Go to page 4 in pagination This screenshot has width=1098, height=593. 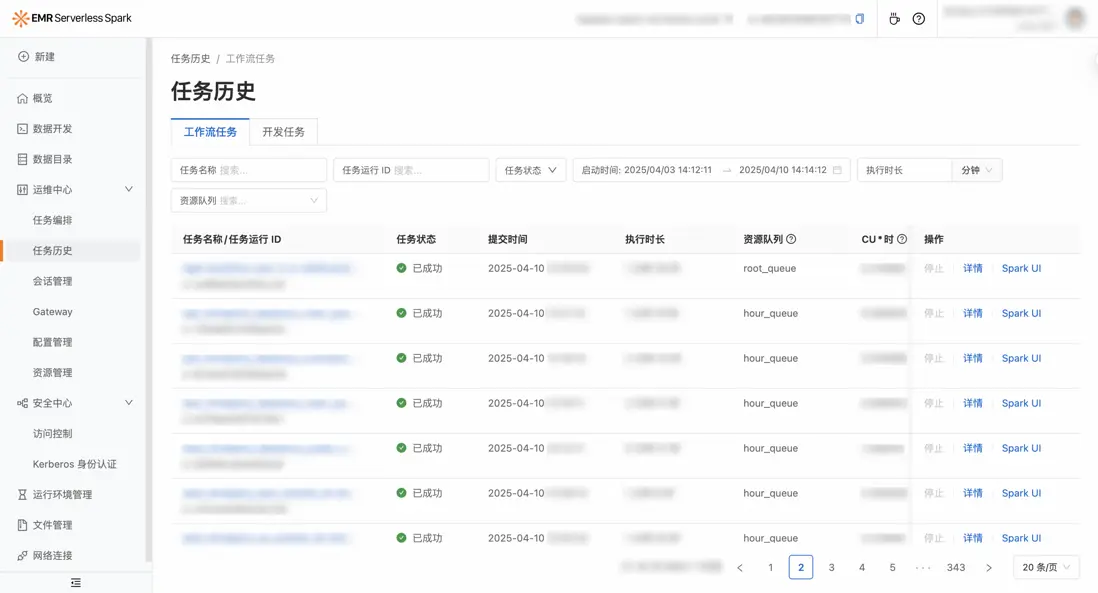862,568
